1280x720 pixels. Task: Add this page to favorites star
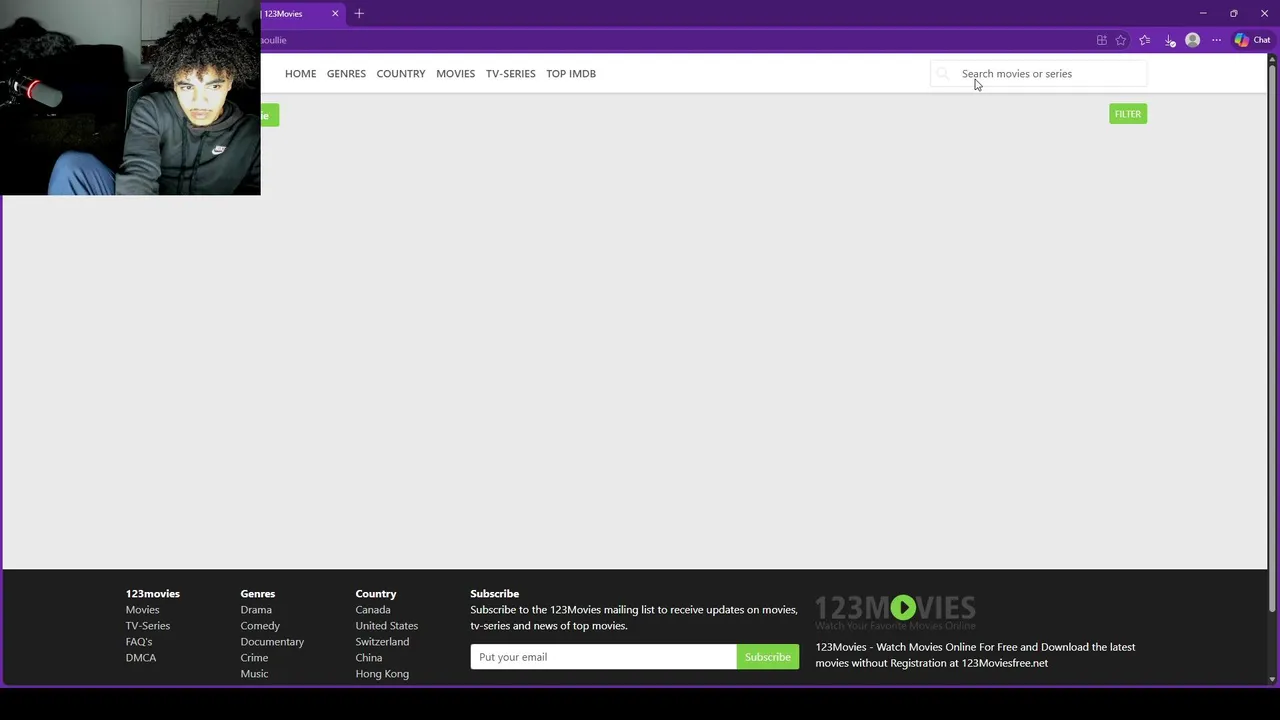[x=1121, y=40]
